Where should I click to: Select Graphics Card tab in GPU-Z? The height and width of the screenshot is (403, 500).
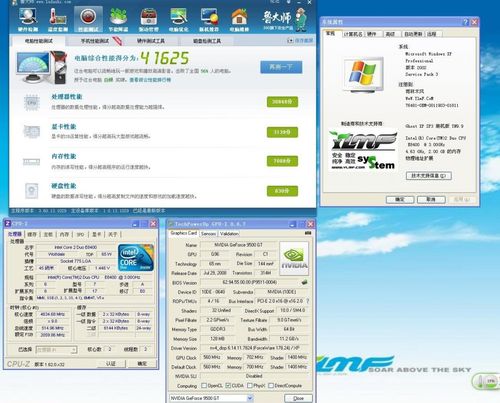(x=184, y=233)
